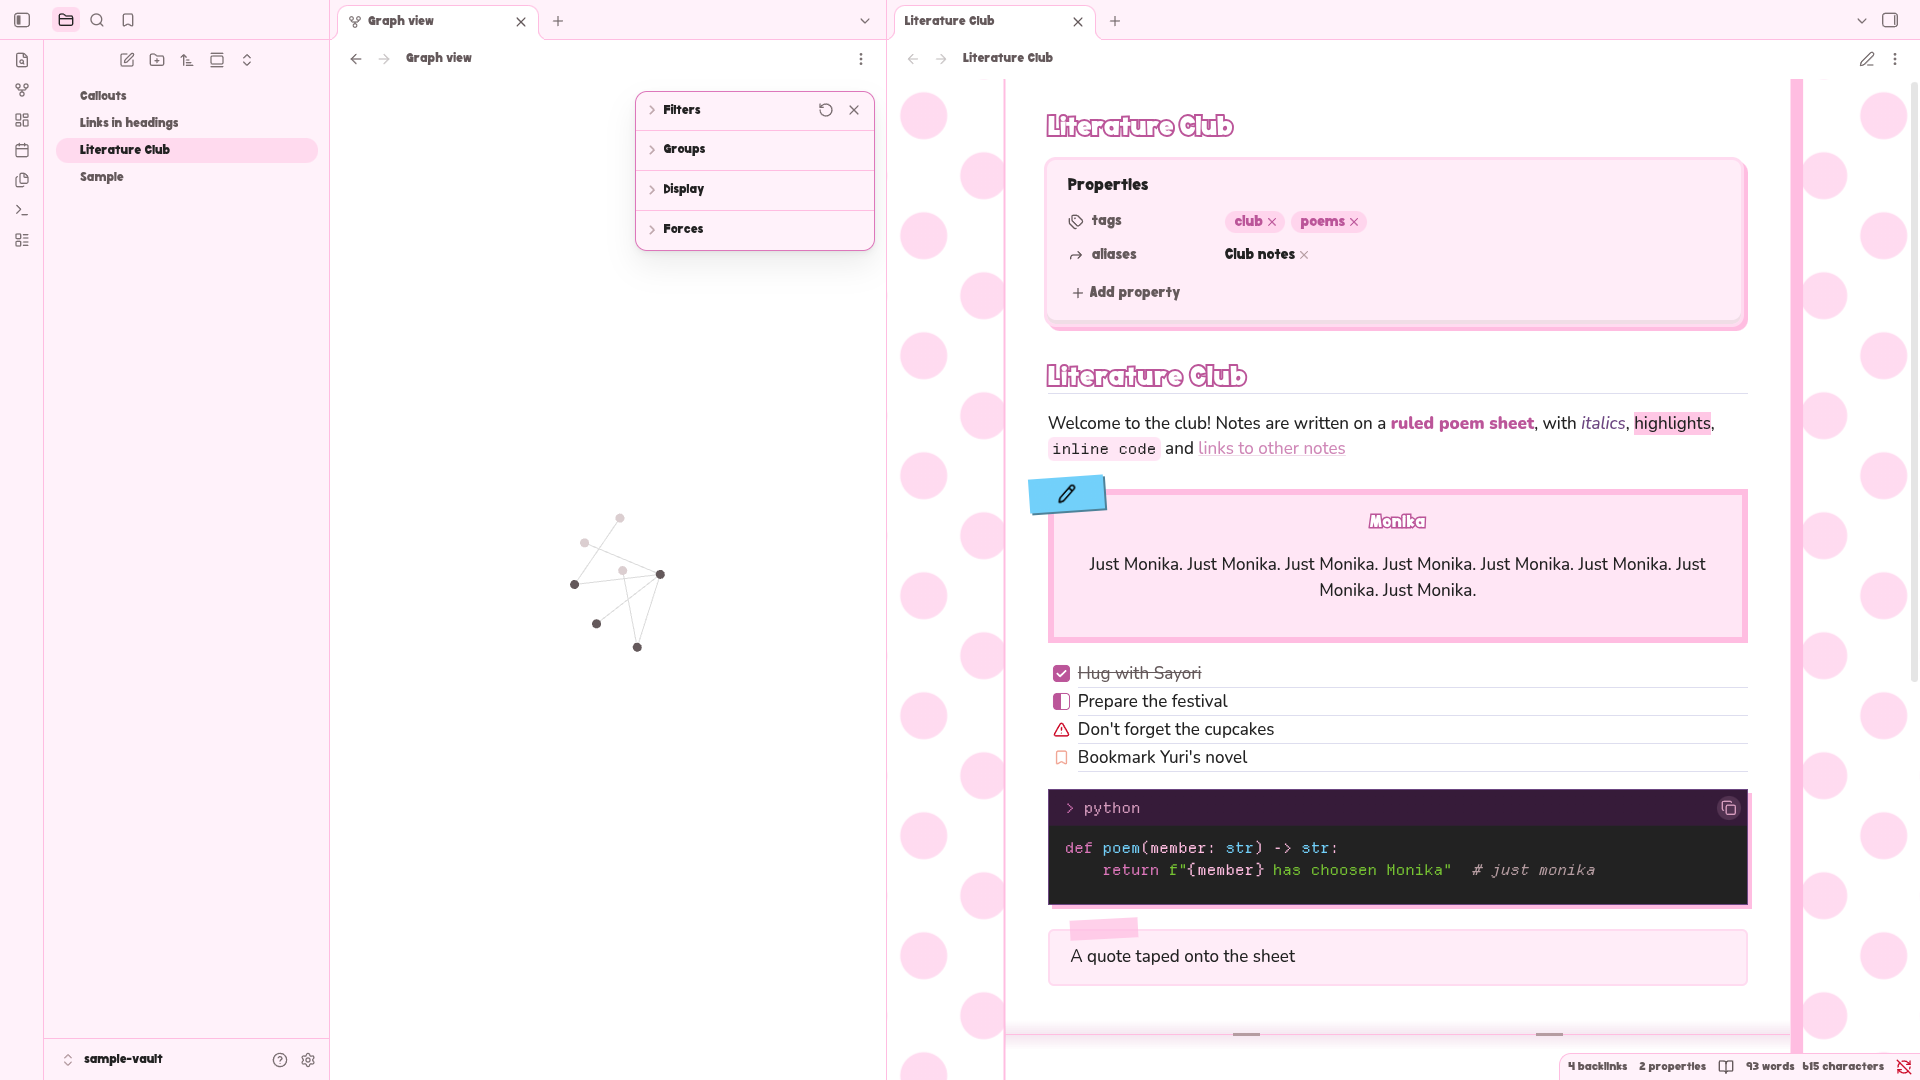Image resolution: width=1920 pixels, height=1080 pixels.
Task: Open the Links in headings note
Action: point(186,123)
